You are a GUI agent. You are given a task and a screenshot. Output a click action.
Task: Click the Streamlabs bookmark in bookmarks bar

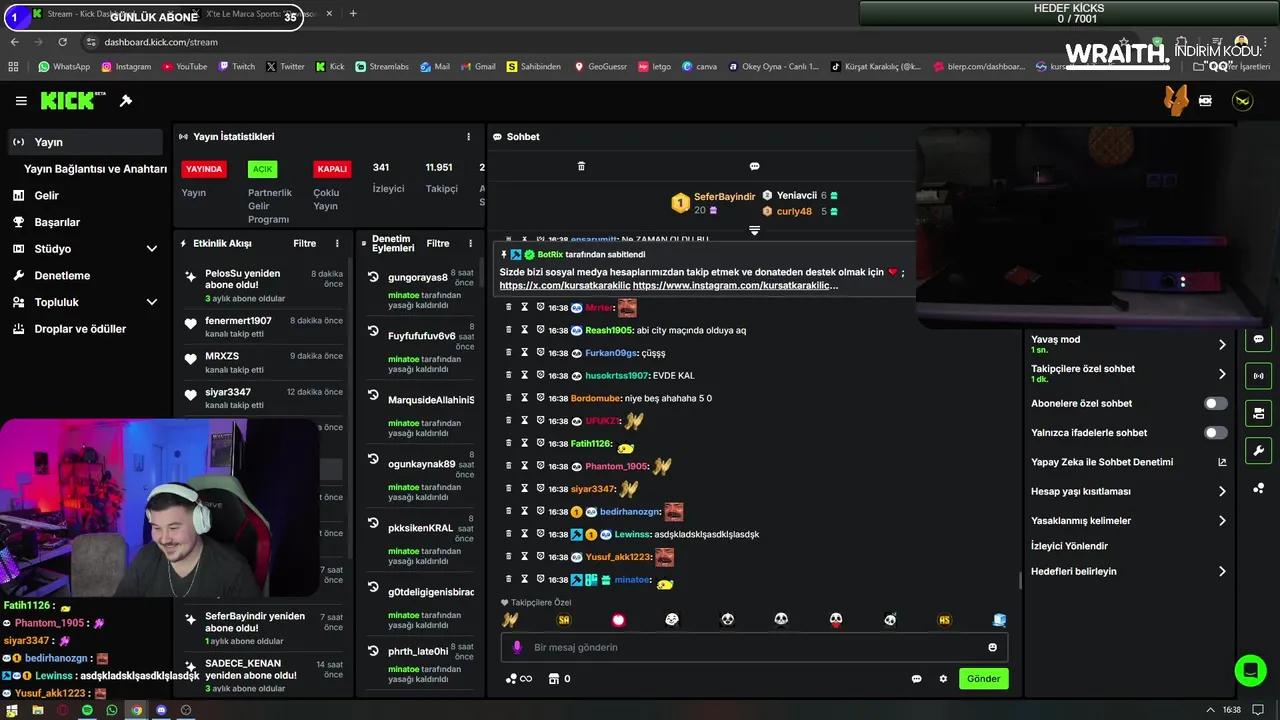tap(382, 67)
